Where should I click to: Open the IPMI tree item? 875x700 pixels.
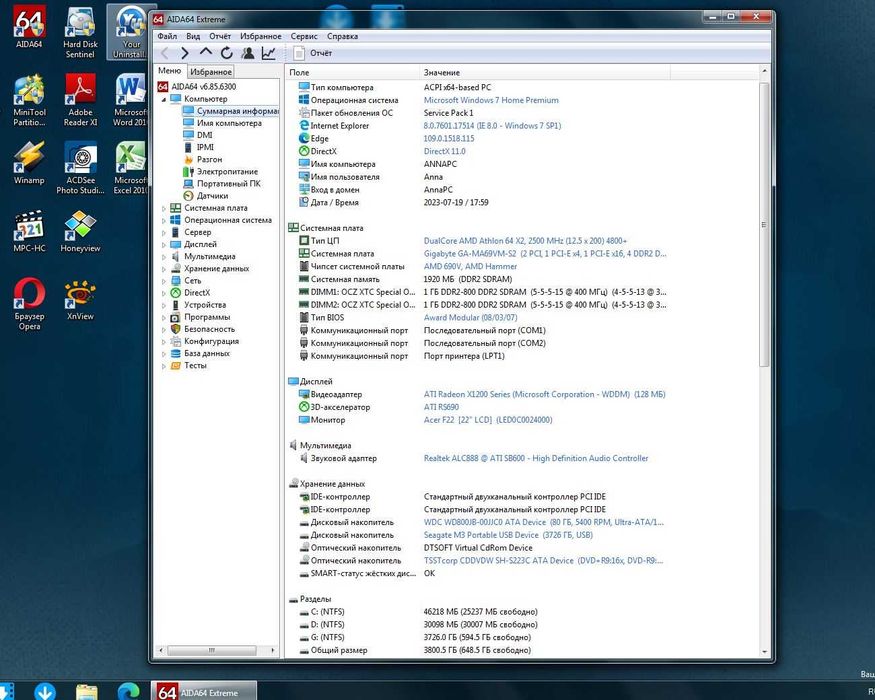pos(199,147)
